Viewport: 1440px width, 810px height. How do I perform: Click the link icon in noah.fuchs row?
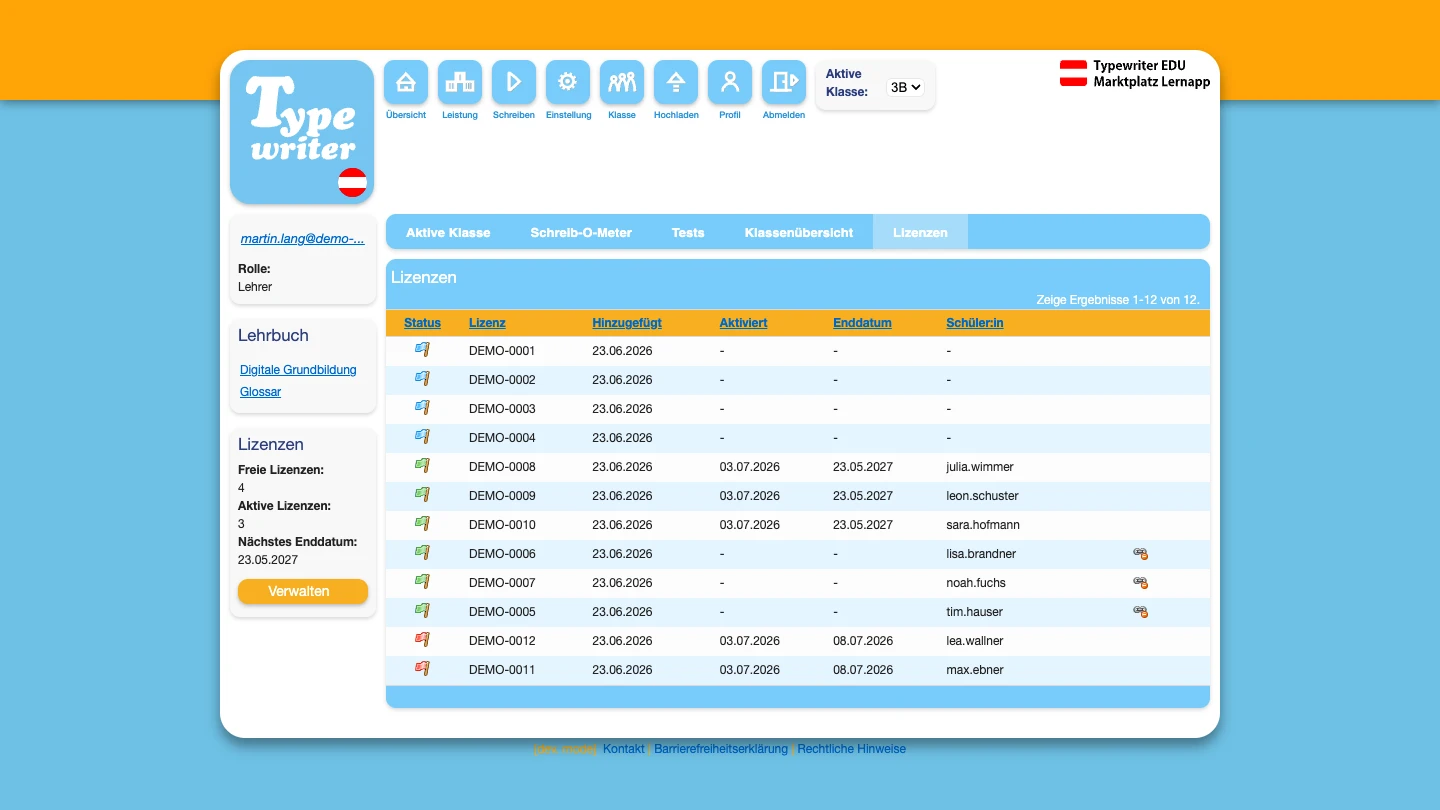(1140, 582)
